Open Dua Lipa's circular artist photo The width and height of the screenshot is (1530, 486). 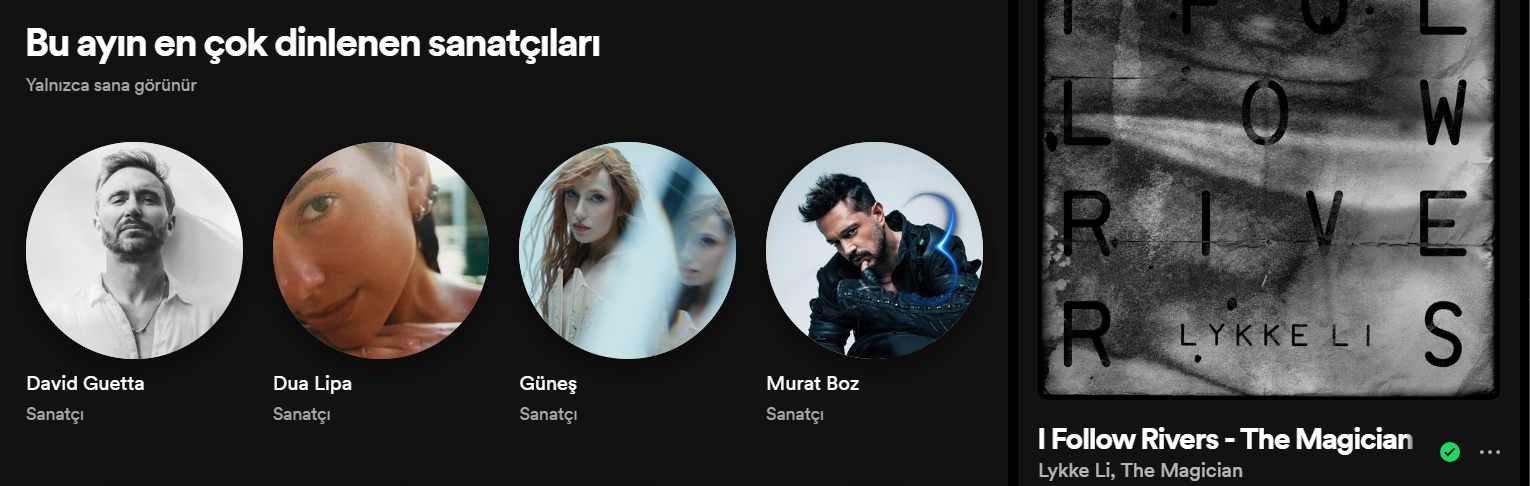pos(381,250)
